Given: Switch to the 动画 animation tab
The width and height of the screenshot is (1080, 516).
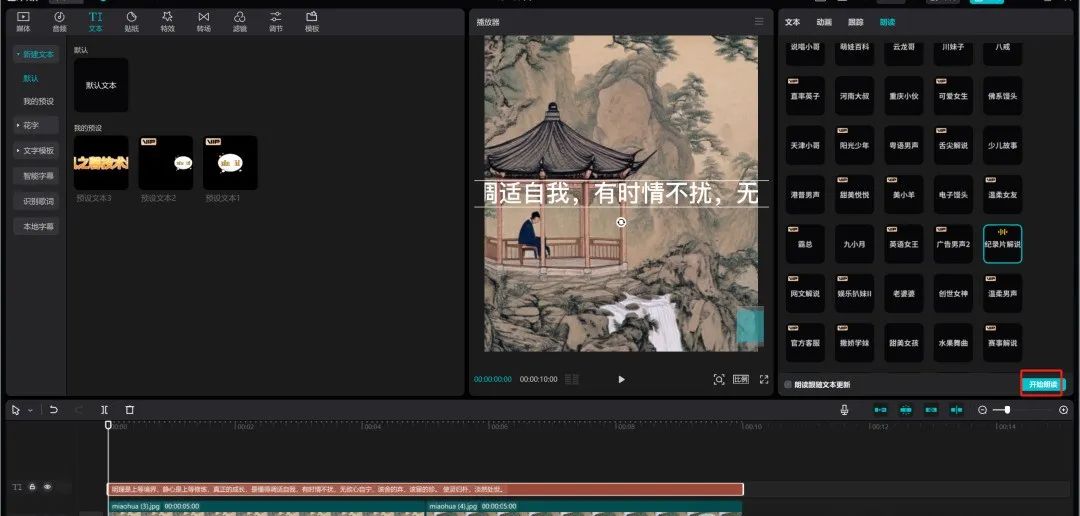Looking at the screenshot, I should pyautogui.click(x=824, y=22).
